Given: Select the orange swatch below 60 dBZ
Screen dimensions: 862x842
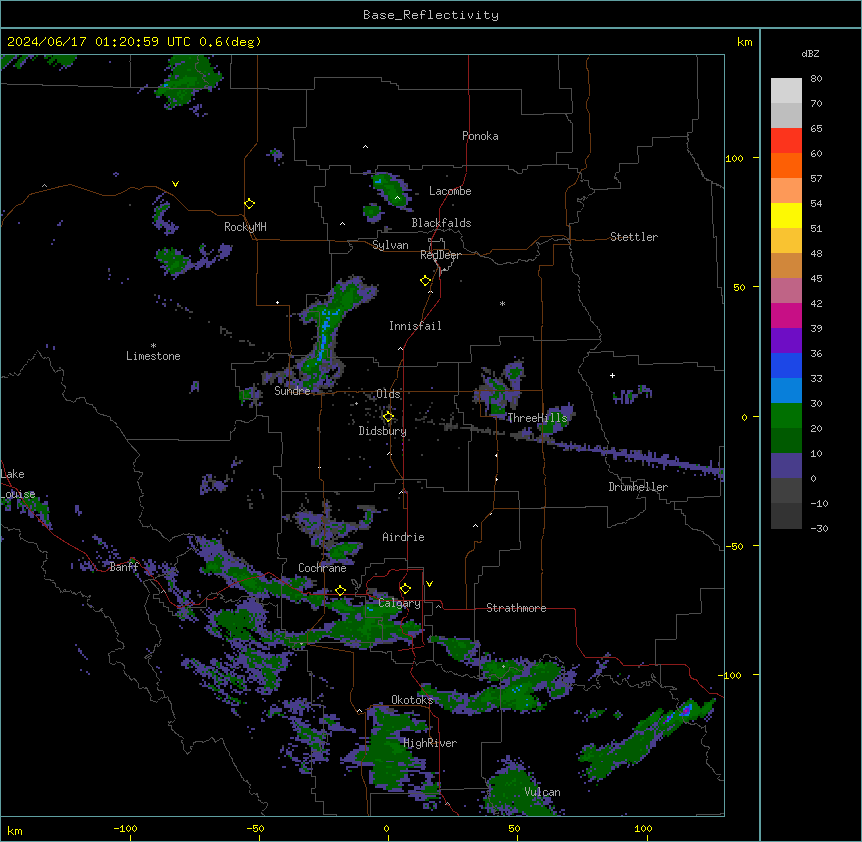Looking at the screenshot, I should pos(786,165).
